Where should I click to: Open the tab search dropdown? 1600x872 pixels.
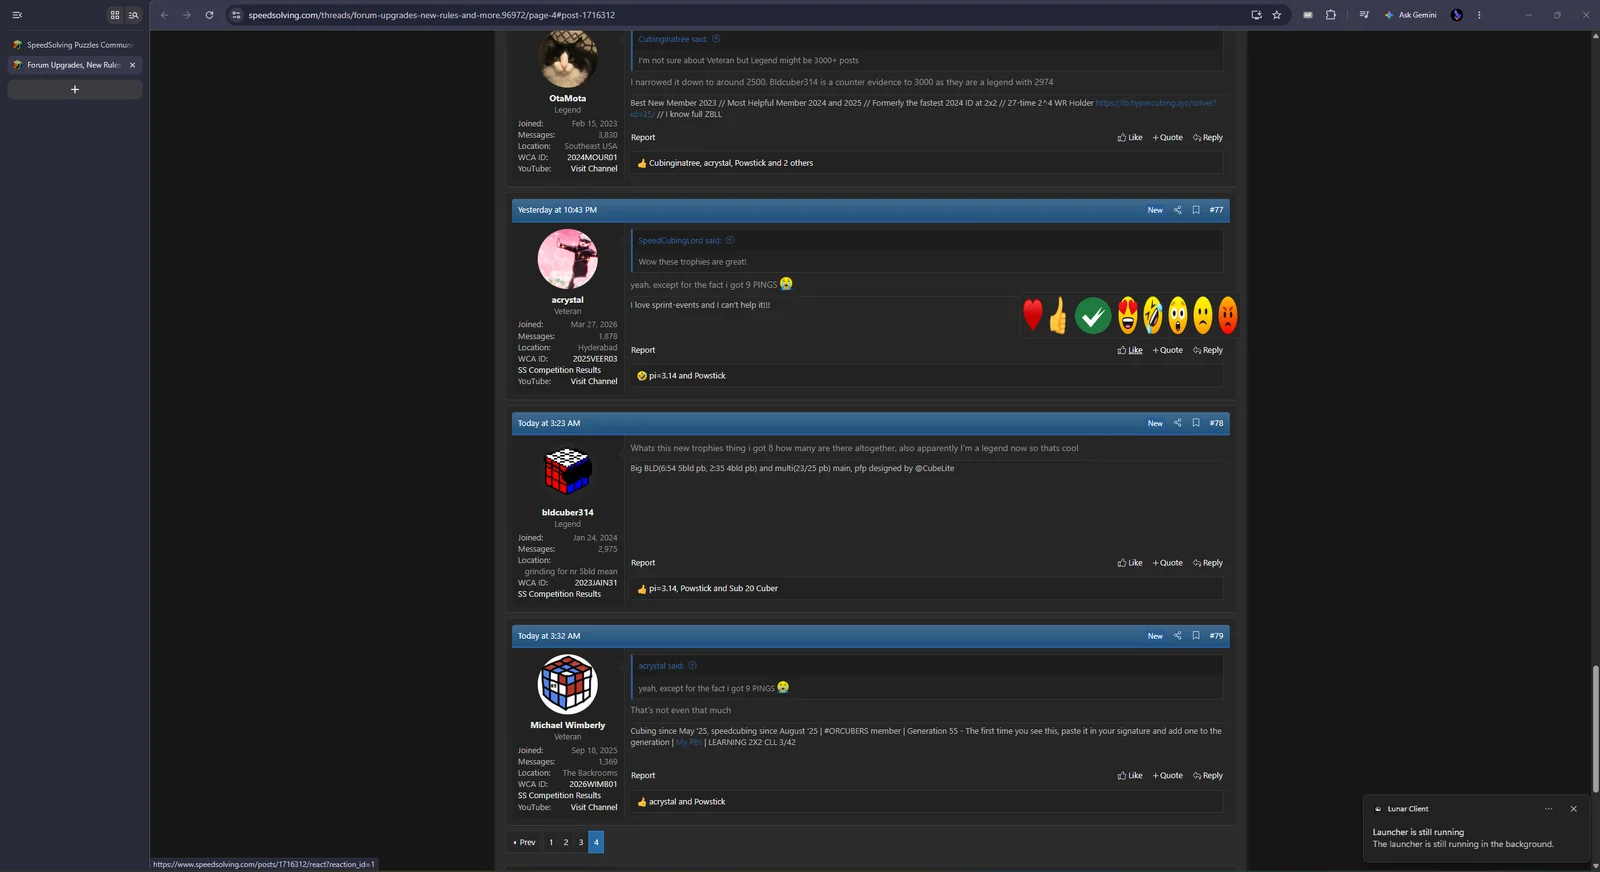133,15
